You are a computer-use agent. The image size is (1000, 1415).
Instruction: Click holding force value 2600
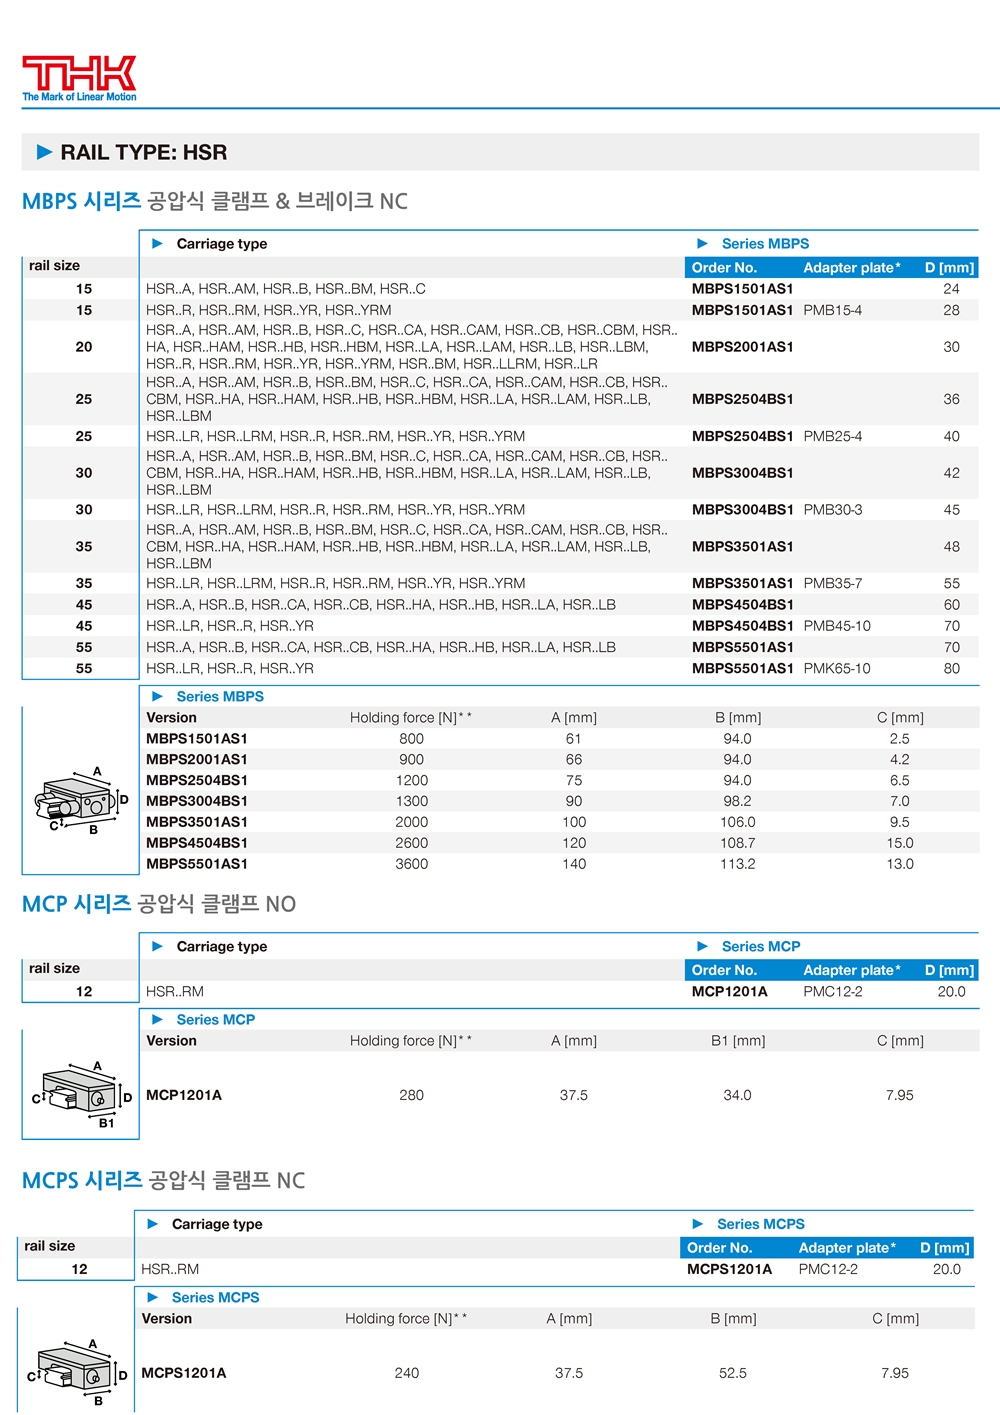click(412, 843)
